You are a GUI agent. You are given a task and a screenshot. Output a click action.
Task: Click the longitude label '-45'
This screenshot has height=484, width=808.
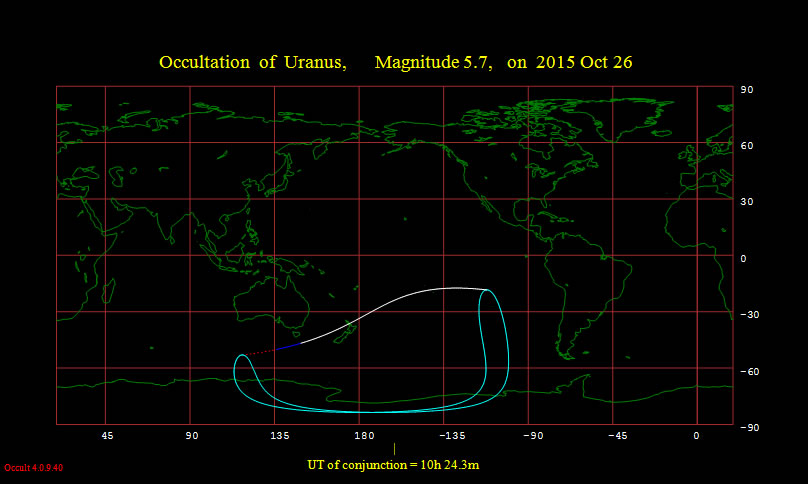pos(617,436)
